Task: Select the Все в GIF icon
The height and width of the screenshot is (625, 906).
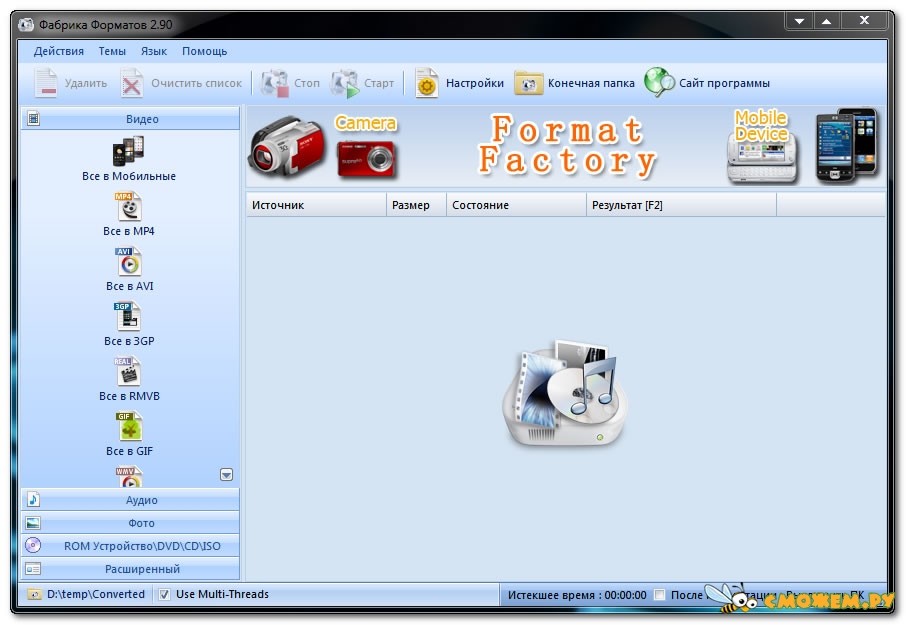Action: 129,426
